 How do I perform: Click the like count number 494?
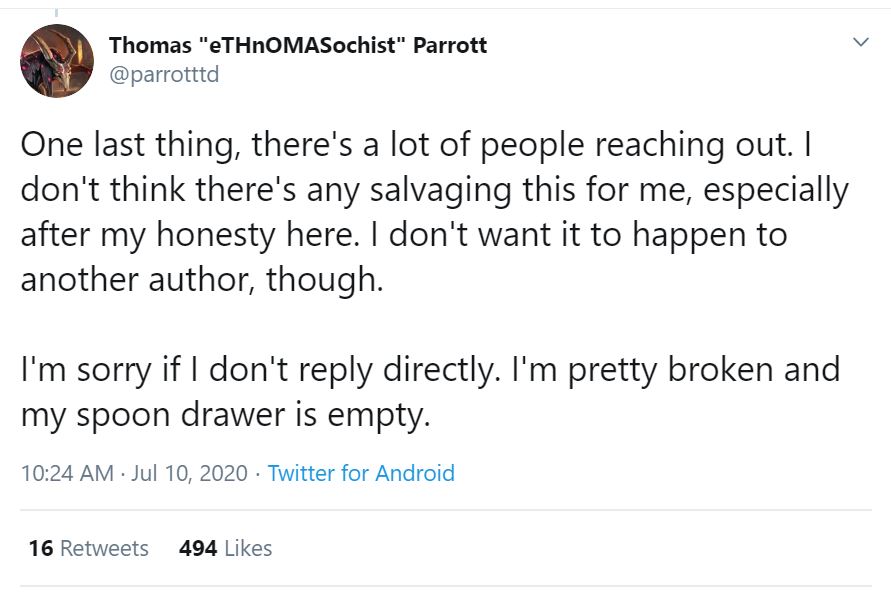coord(197,548)
